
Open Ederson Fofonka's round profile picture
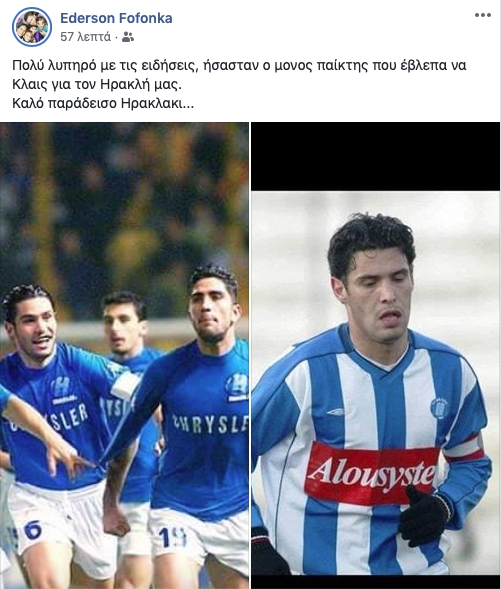pyautogui.click(x=32, y=27)
